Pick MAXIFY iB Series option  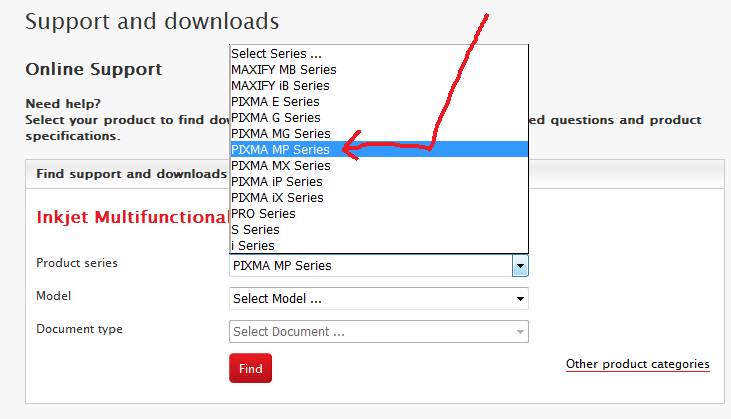coord(280,85)
